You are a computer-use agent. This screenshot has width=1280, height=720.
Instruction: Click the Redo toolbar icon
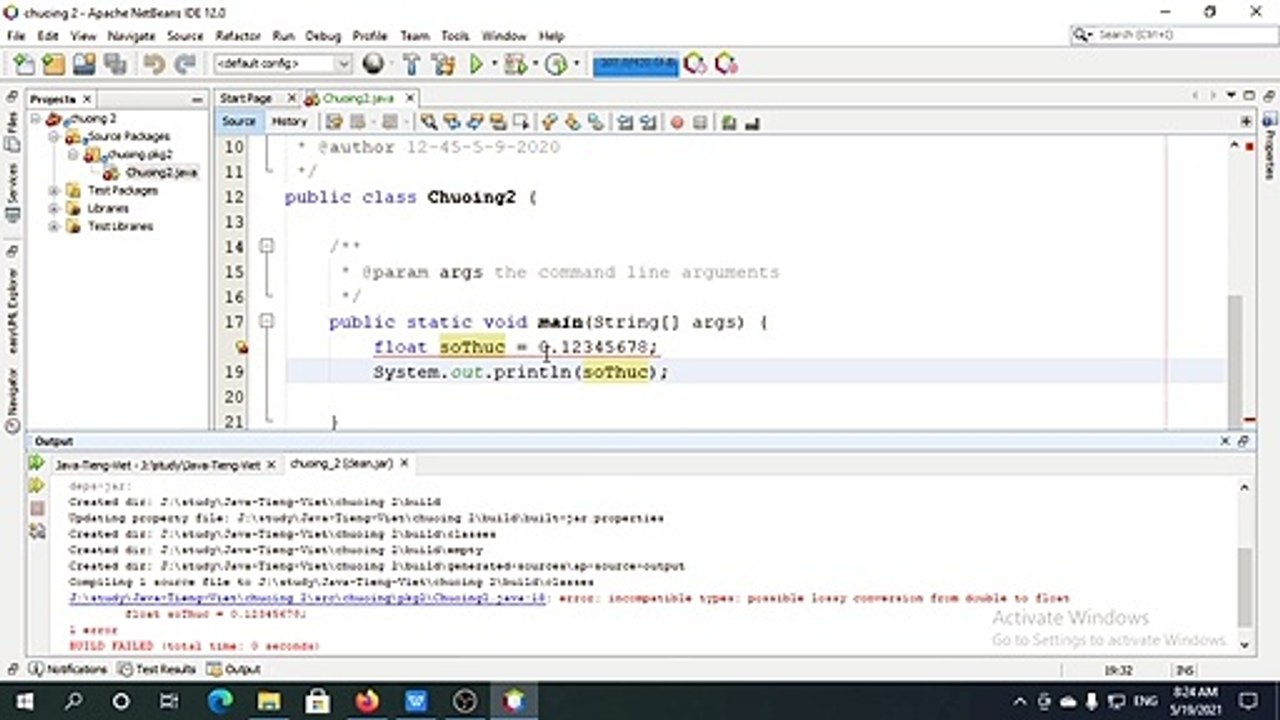(x=185, y=64)
